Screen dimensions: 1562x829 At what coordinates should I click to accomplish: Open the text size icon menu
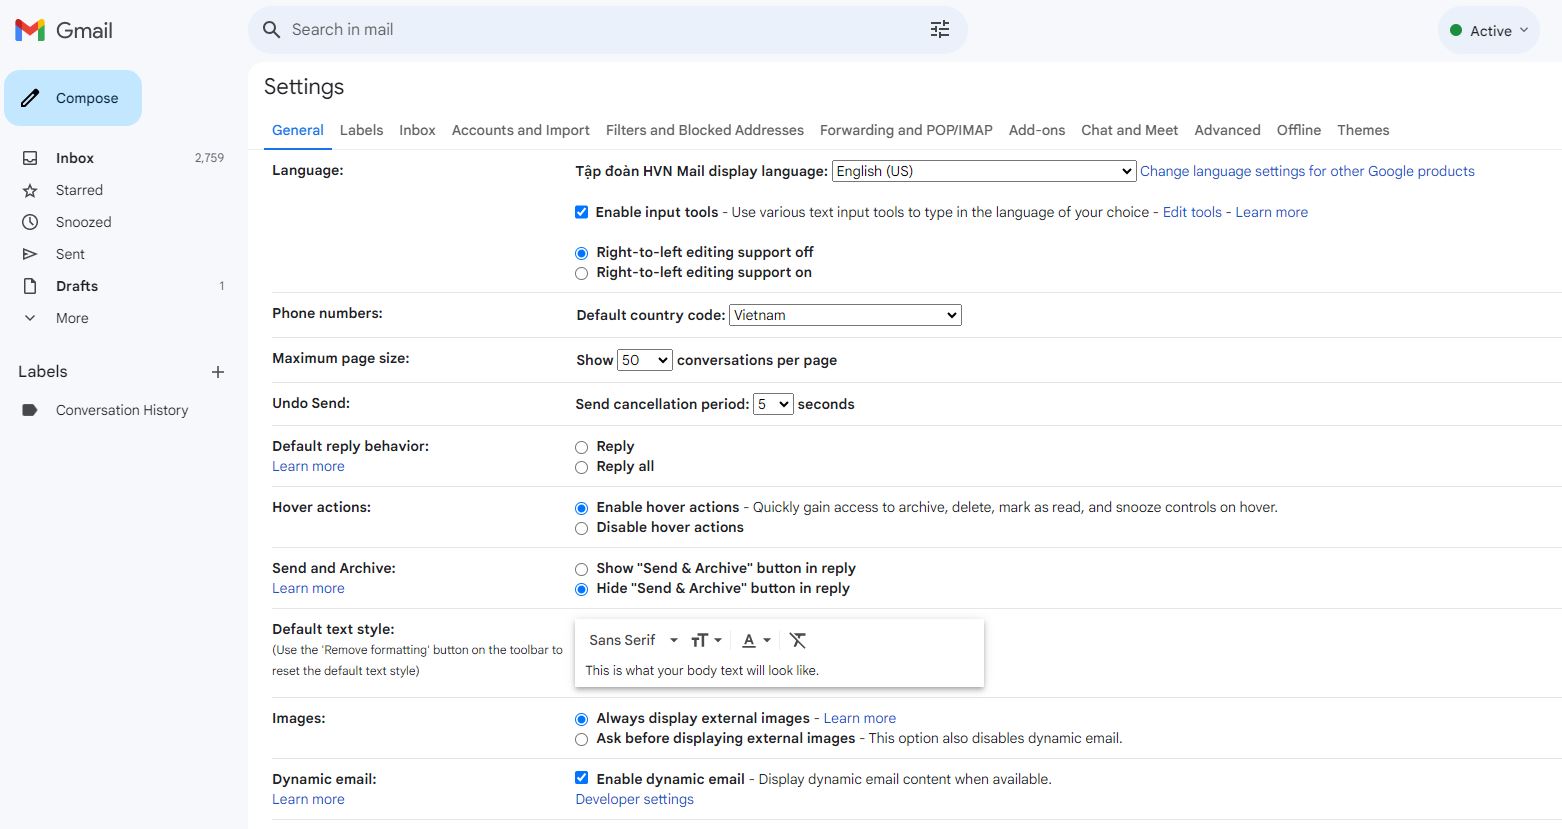coord(705,640)
